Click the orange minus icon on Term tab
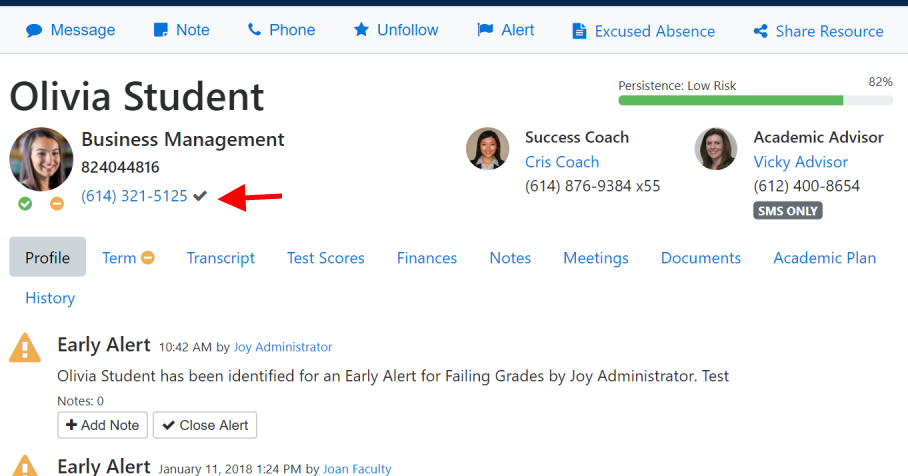This screenshot has height=476, width=908. [148, 258]
